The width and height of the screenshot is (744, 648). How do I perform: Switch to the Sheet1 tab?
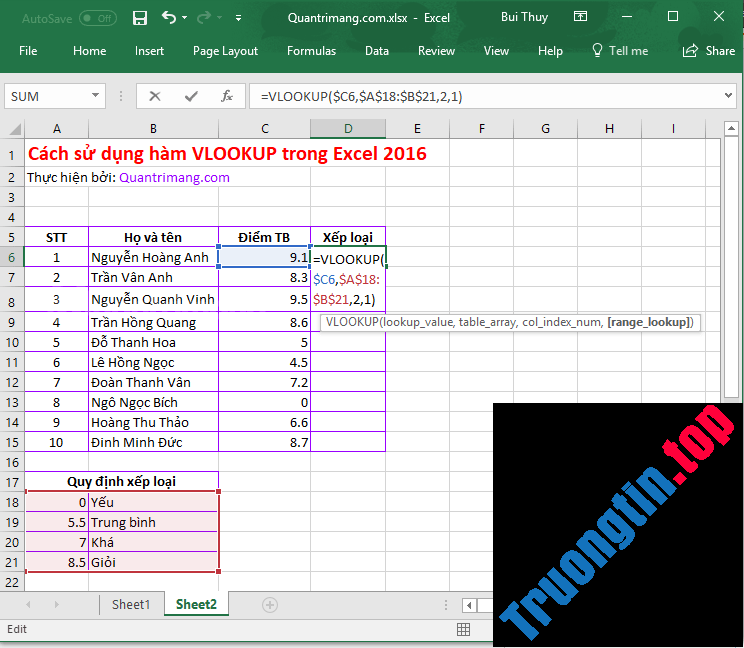click(x=131, y=604)
